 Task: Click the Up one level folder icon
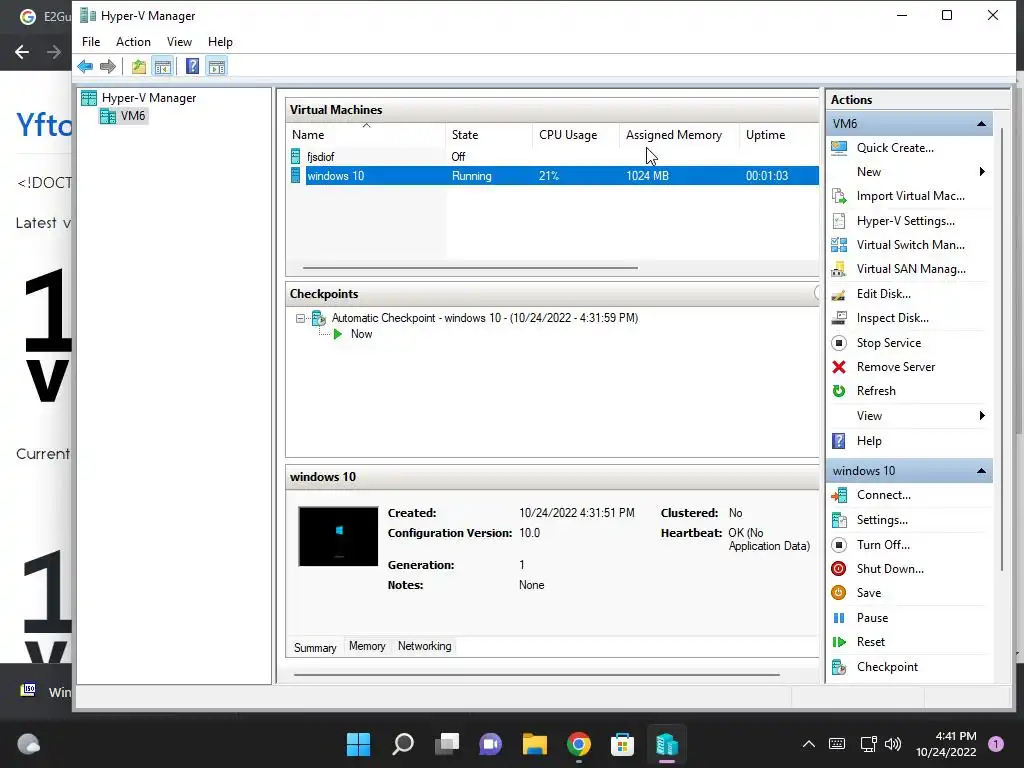click(x=138, y=66)
